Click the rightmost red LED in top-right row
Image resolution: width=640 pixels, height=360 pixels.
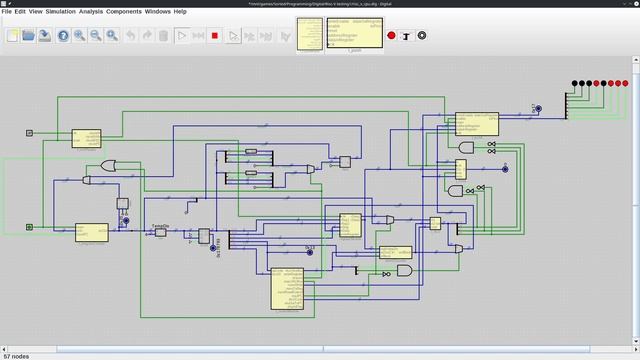625,83
